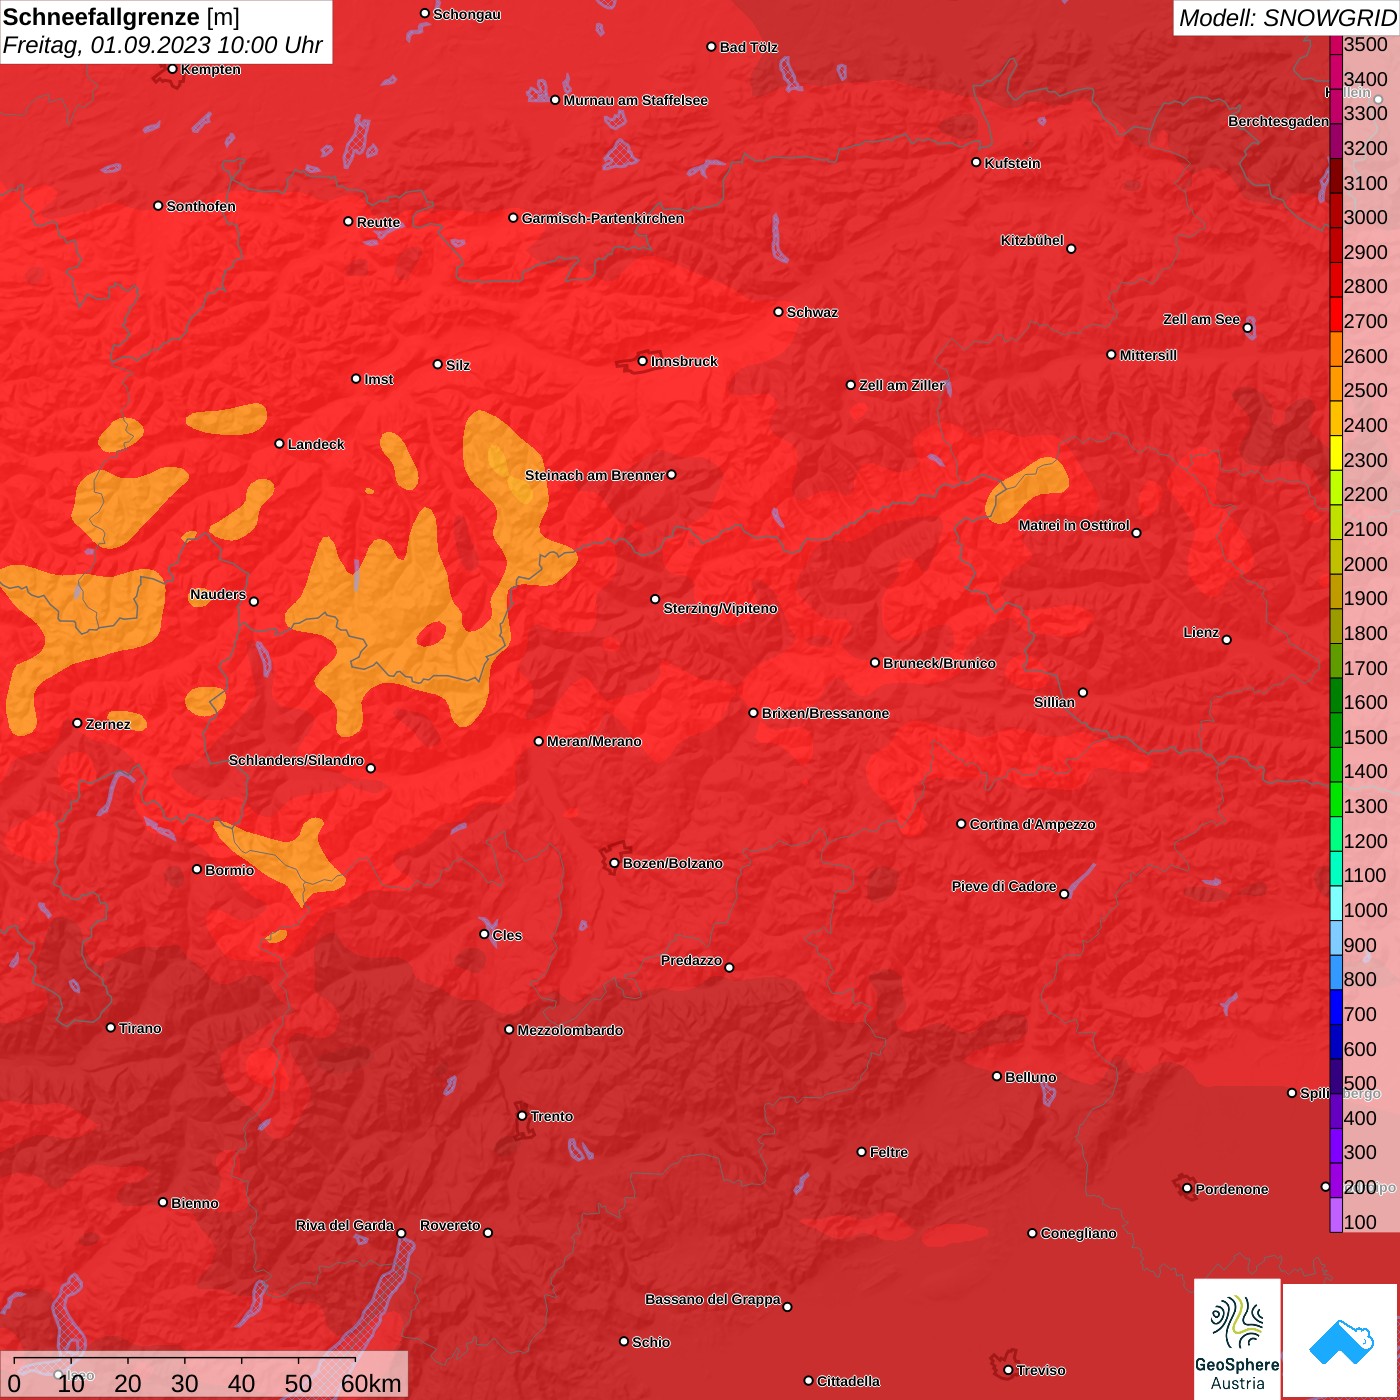Click the Zernez marker dot
This screenshot has height=1400, width=1400.
click(78, 723)
